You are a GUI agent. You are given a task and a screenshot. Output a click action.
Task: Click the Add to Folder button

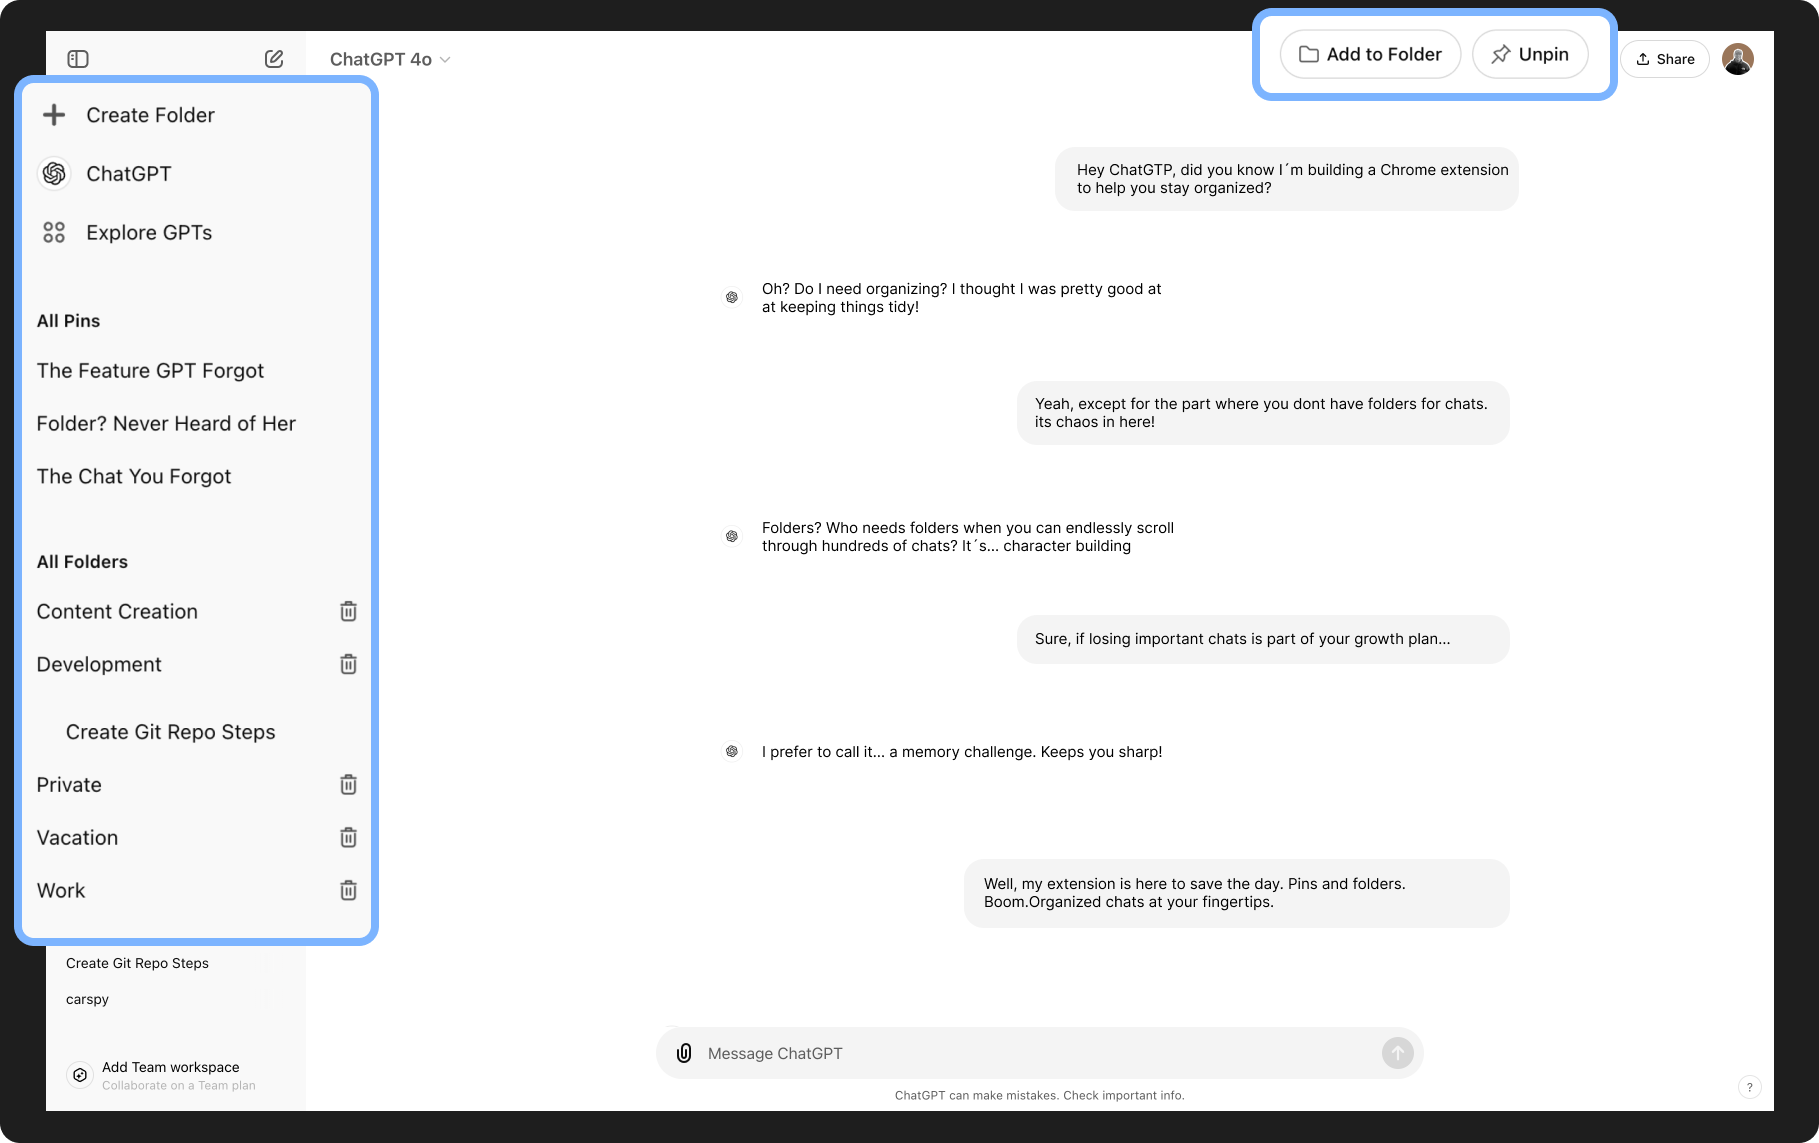[1370, 55]
